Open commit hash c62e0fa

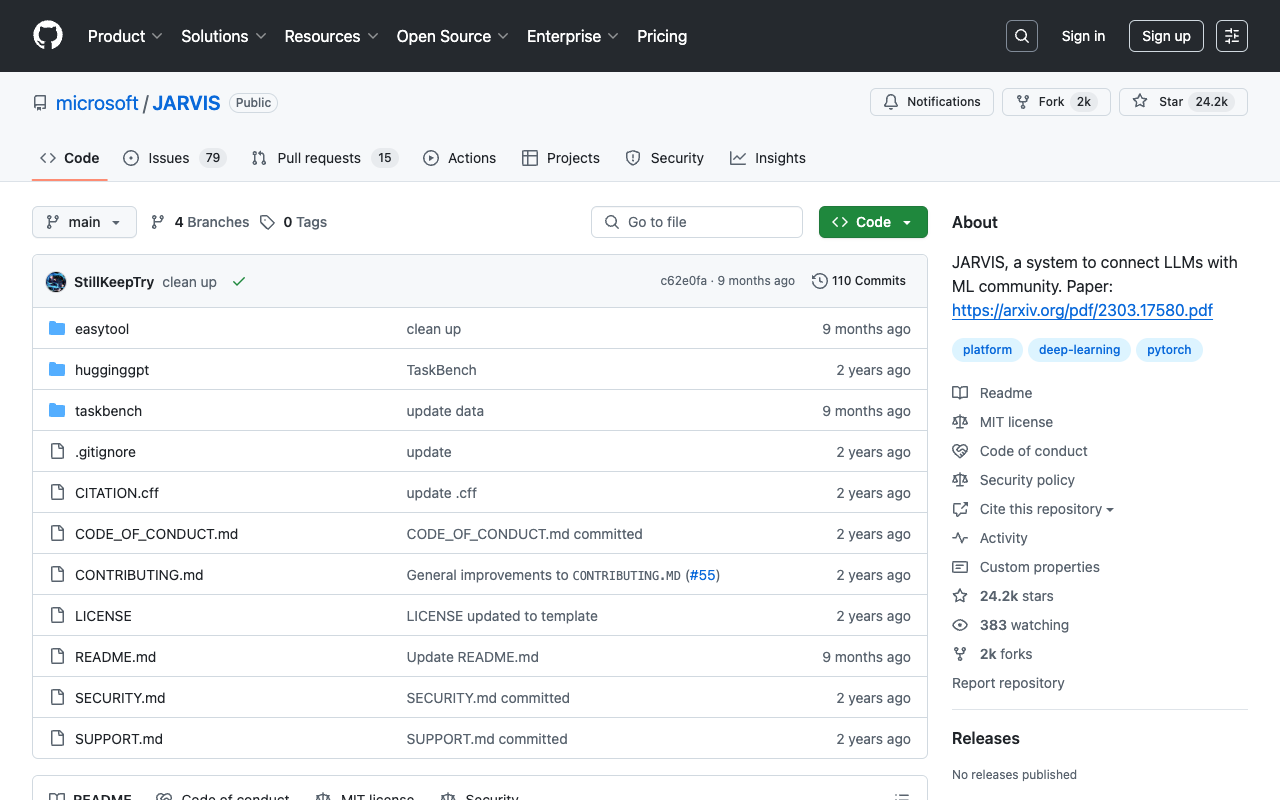pyautogui.click(x=684, y=281)
